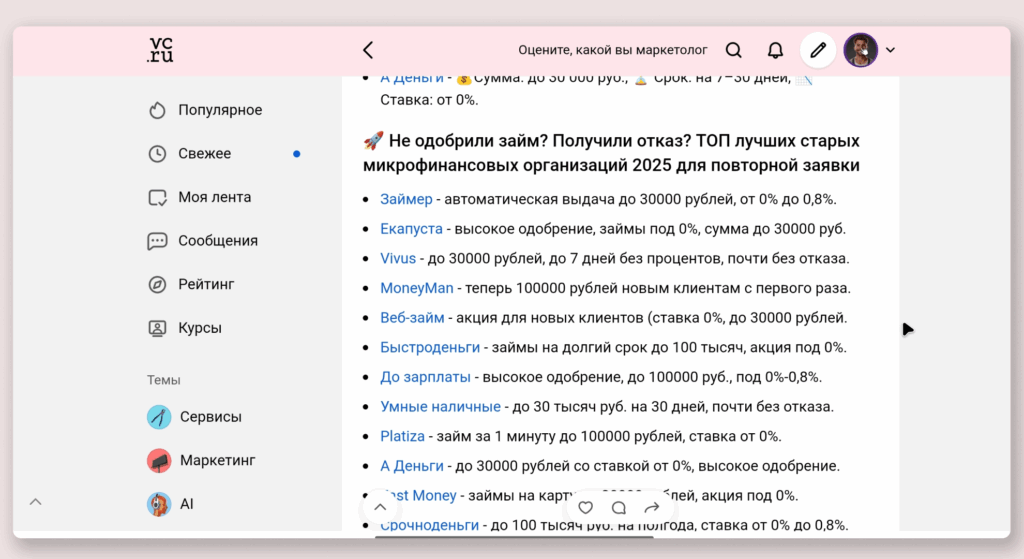Go to Моя лента

pyautogui.click(x=214, y=197)
